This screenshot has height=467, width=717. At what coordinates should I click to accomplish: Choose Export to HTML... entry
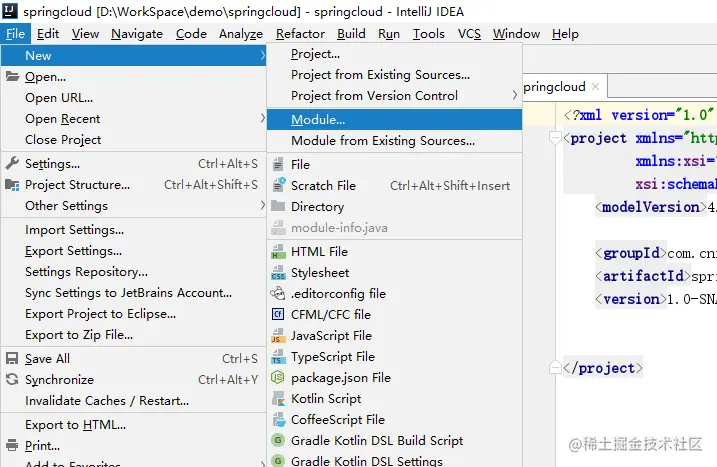pos(134,425)
